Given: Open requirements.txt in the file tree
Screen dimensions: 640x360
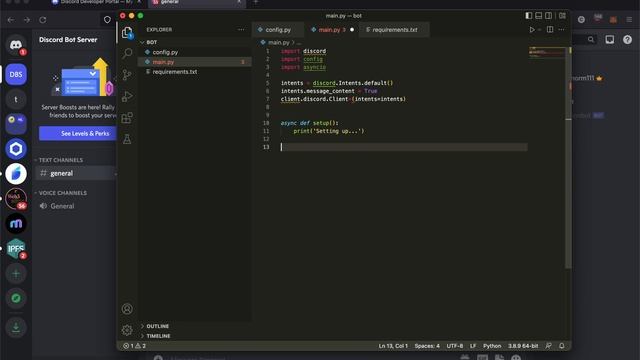Looking at the screenshot, I should (x=175, y=72).
